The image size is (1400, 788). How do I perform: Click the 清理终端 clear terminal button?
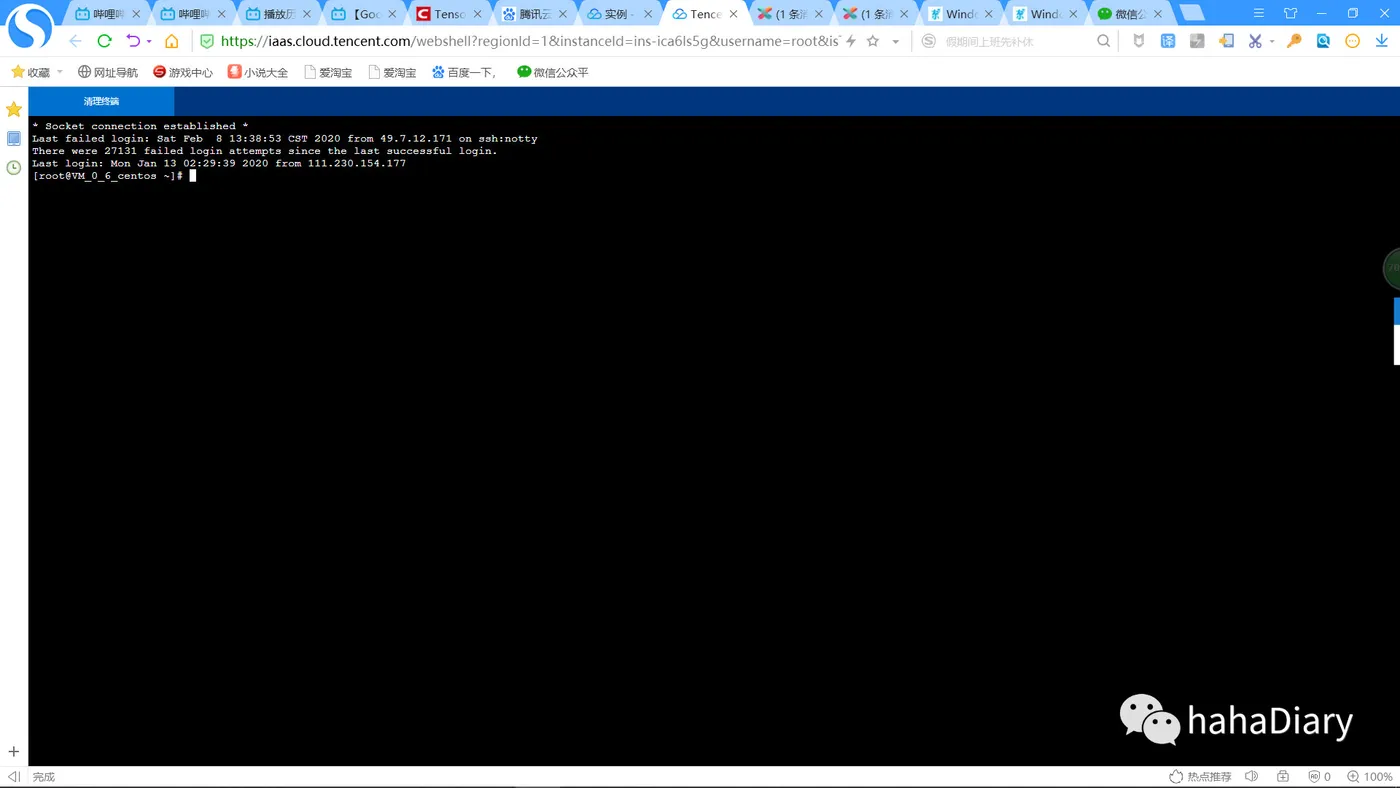point(101,101)
